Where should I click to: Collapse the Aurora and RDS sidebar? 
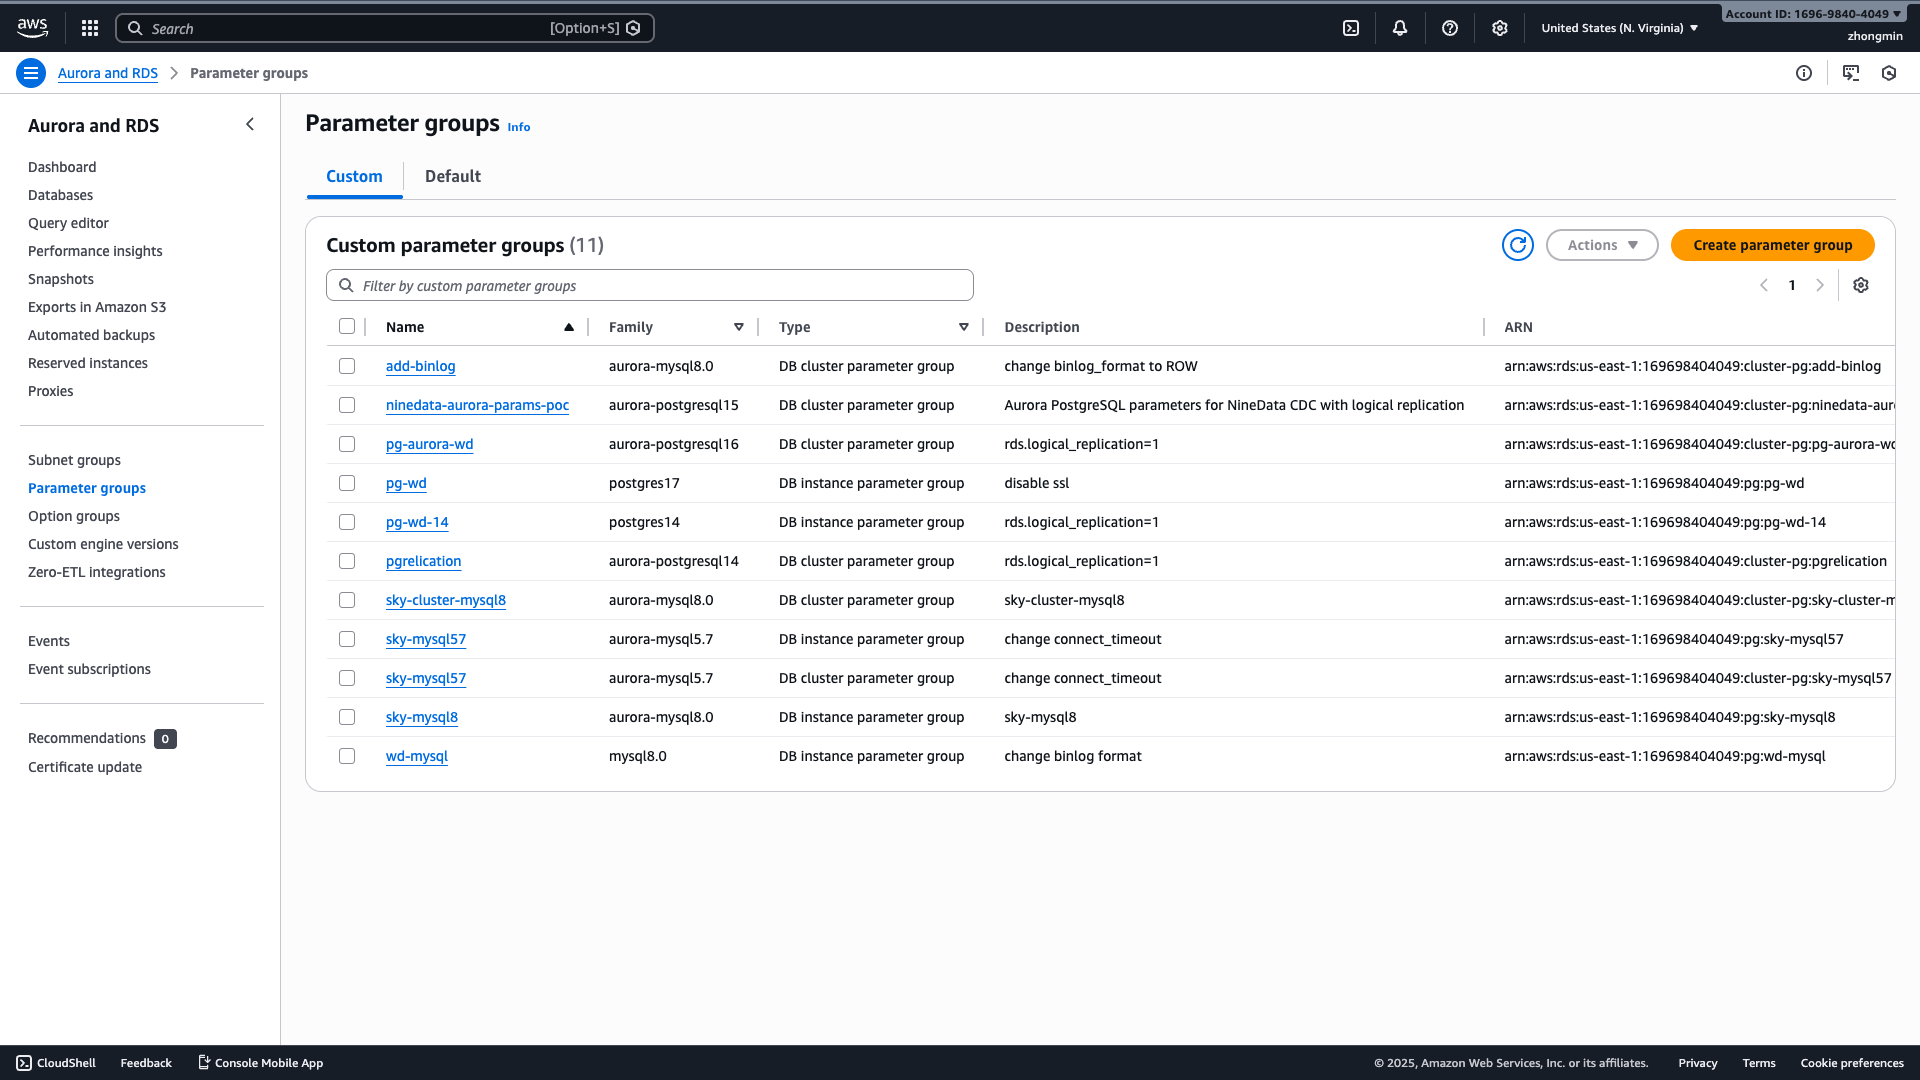(250, 124)
